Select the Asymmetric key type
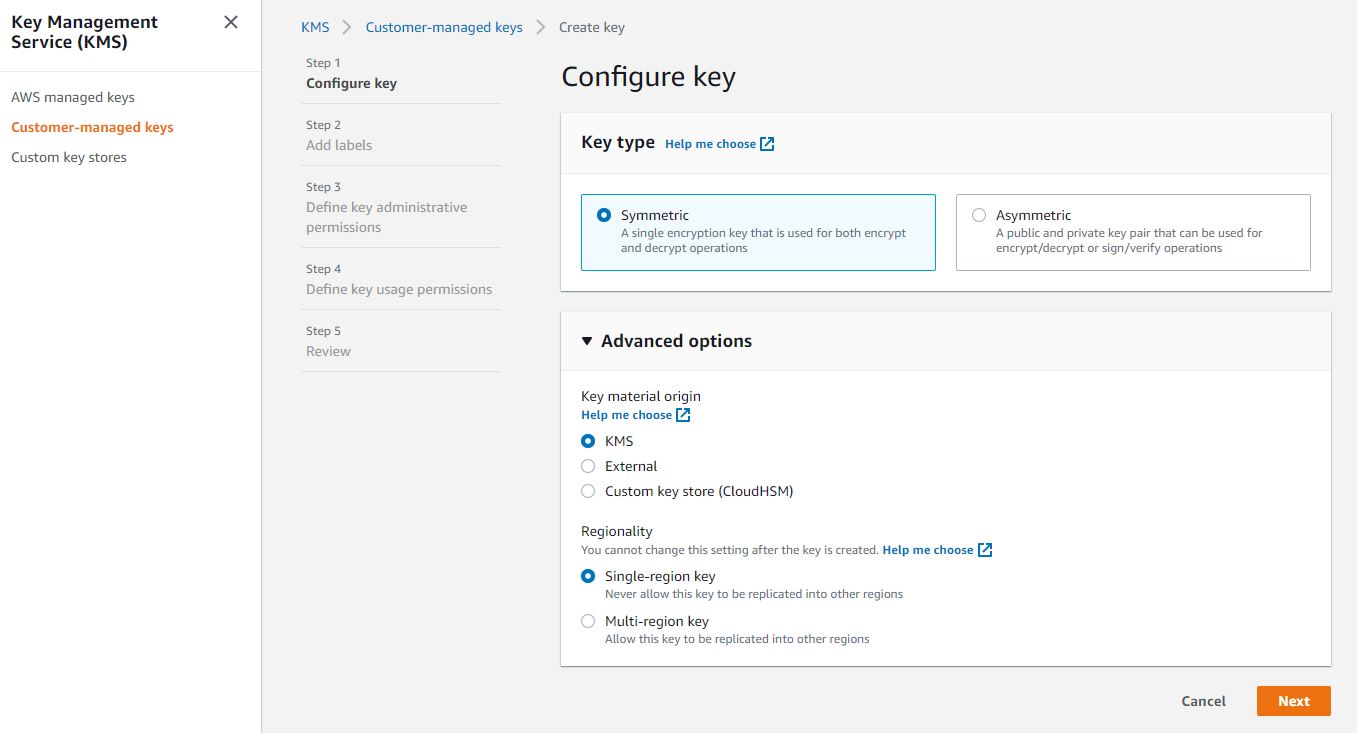1357x733 pixels. [978, 214]
